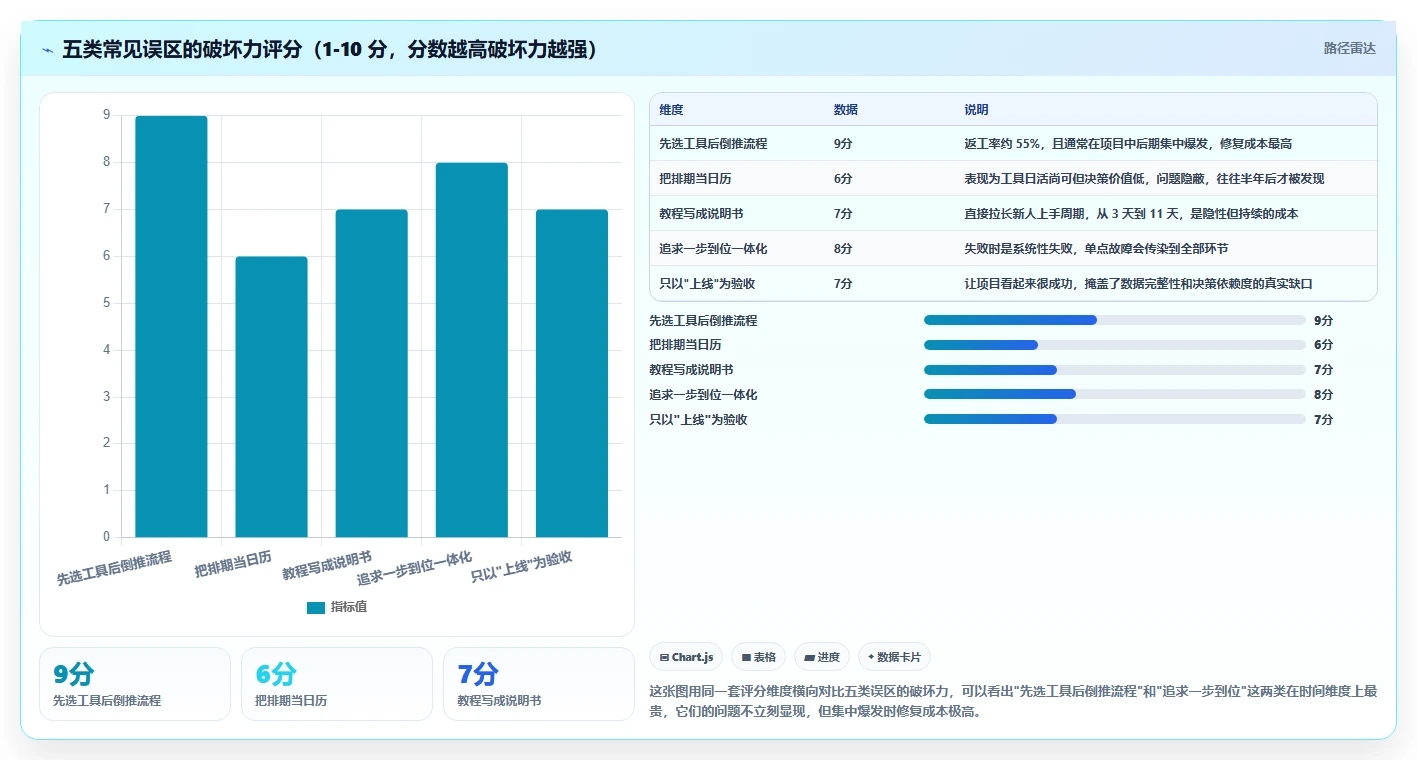Click the 追求一步到位一体化 progress bar
This screenshot has width=1417, height=760.
[x=1115, y=394]
